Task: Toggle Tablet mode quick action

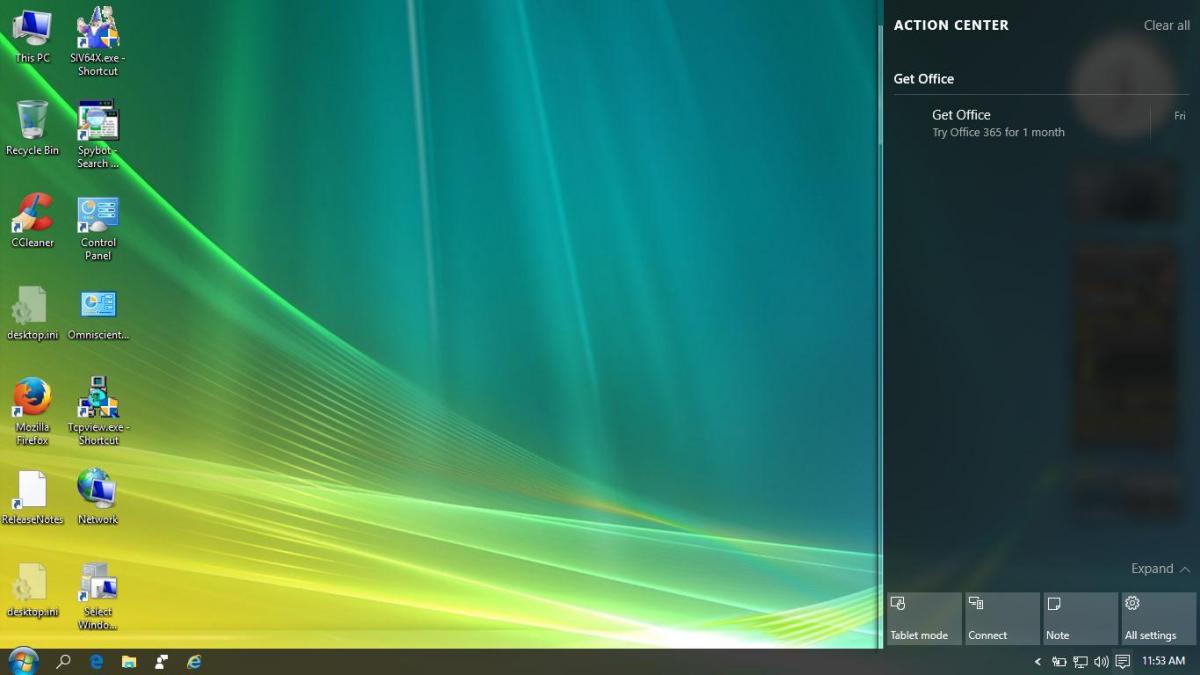Action: [x=924, y=618]
